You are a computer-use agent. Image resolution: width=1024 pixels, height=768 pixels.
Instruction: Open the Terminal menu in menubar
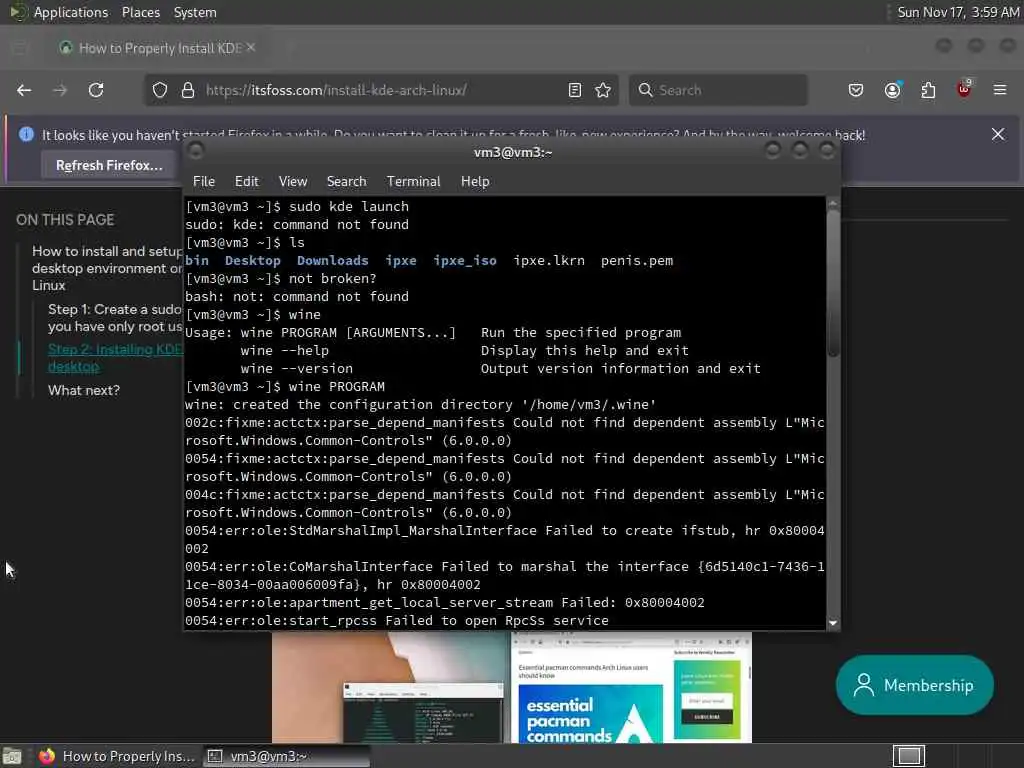(413, 182)
